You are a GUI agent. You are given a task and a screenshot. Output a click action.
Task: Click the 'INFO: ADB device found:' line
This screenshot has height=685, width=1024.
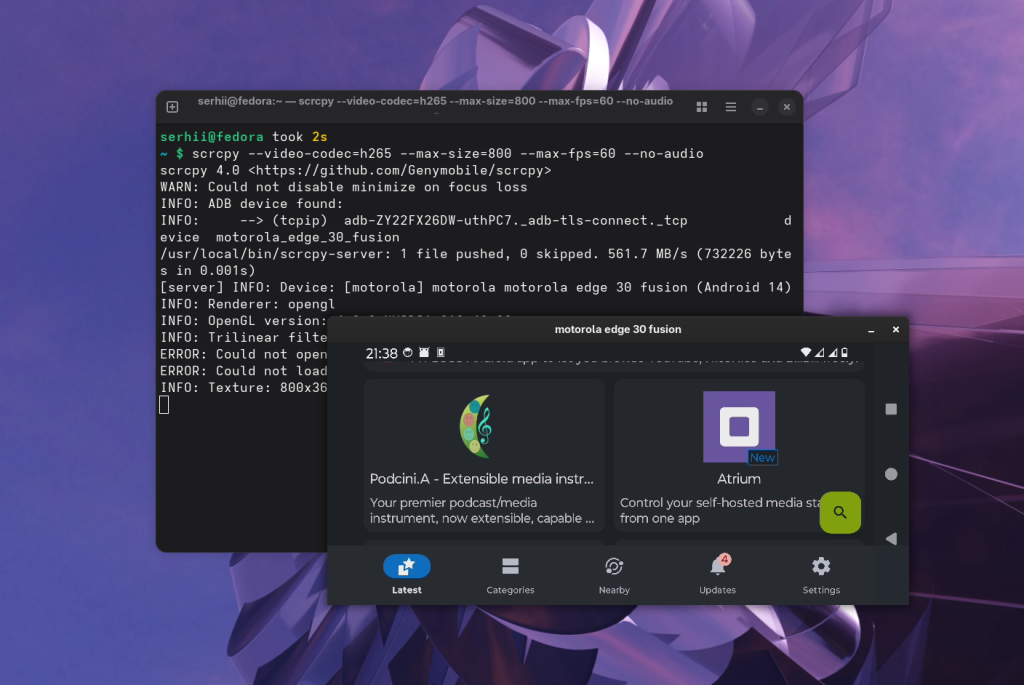tap(251, 204)
